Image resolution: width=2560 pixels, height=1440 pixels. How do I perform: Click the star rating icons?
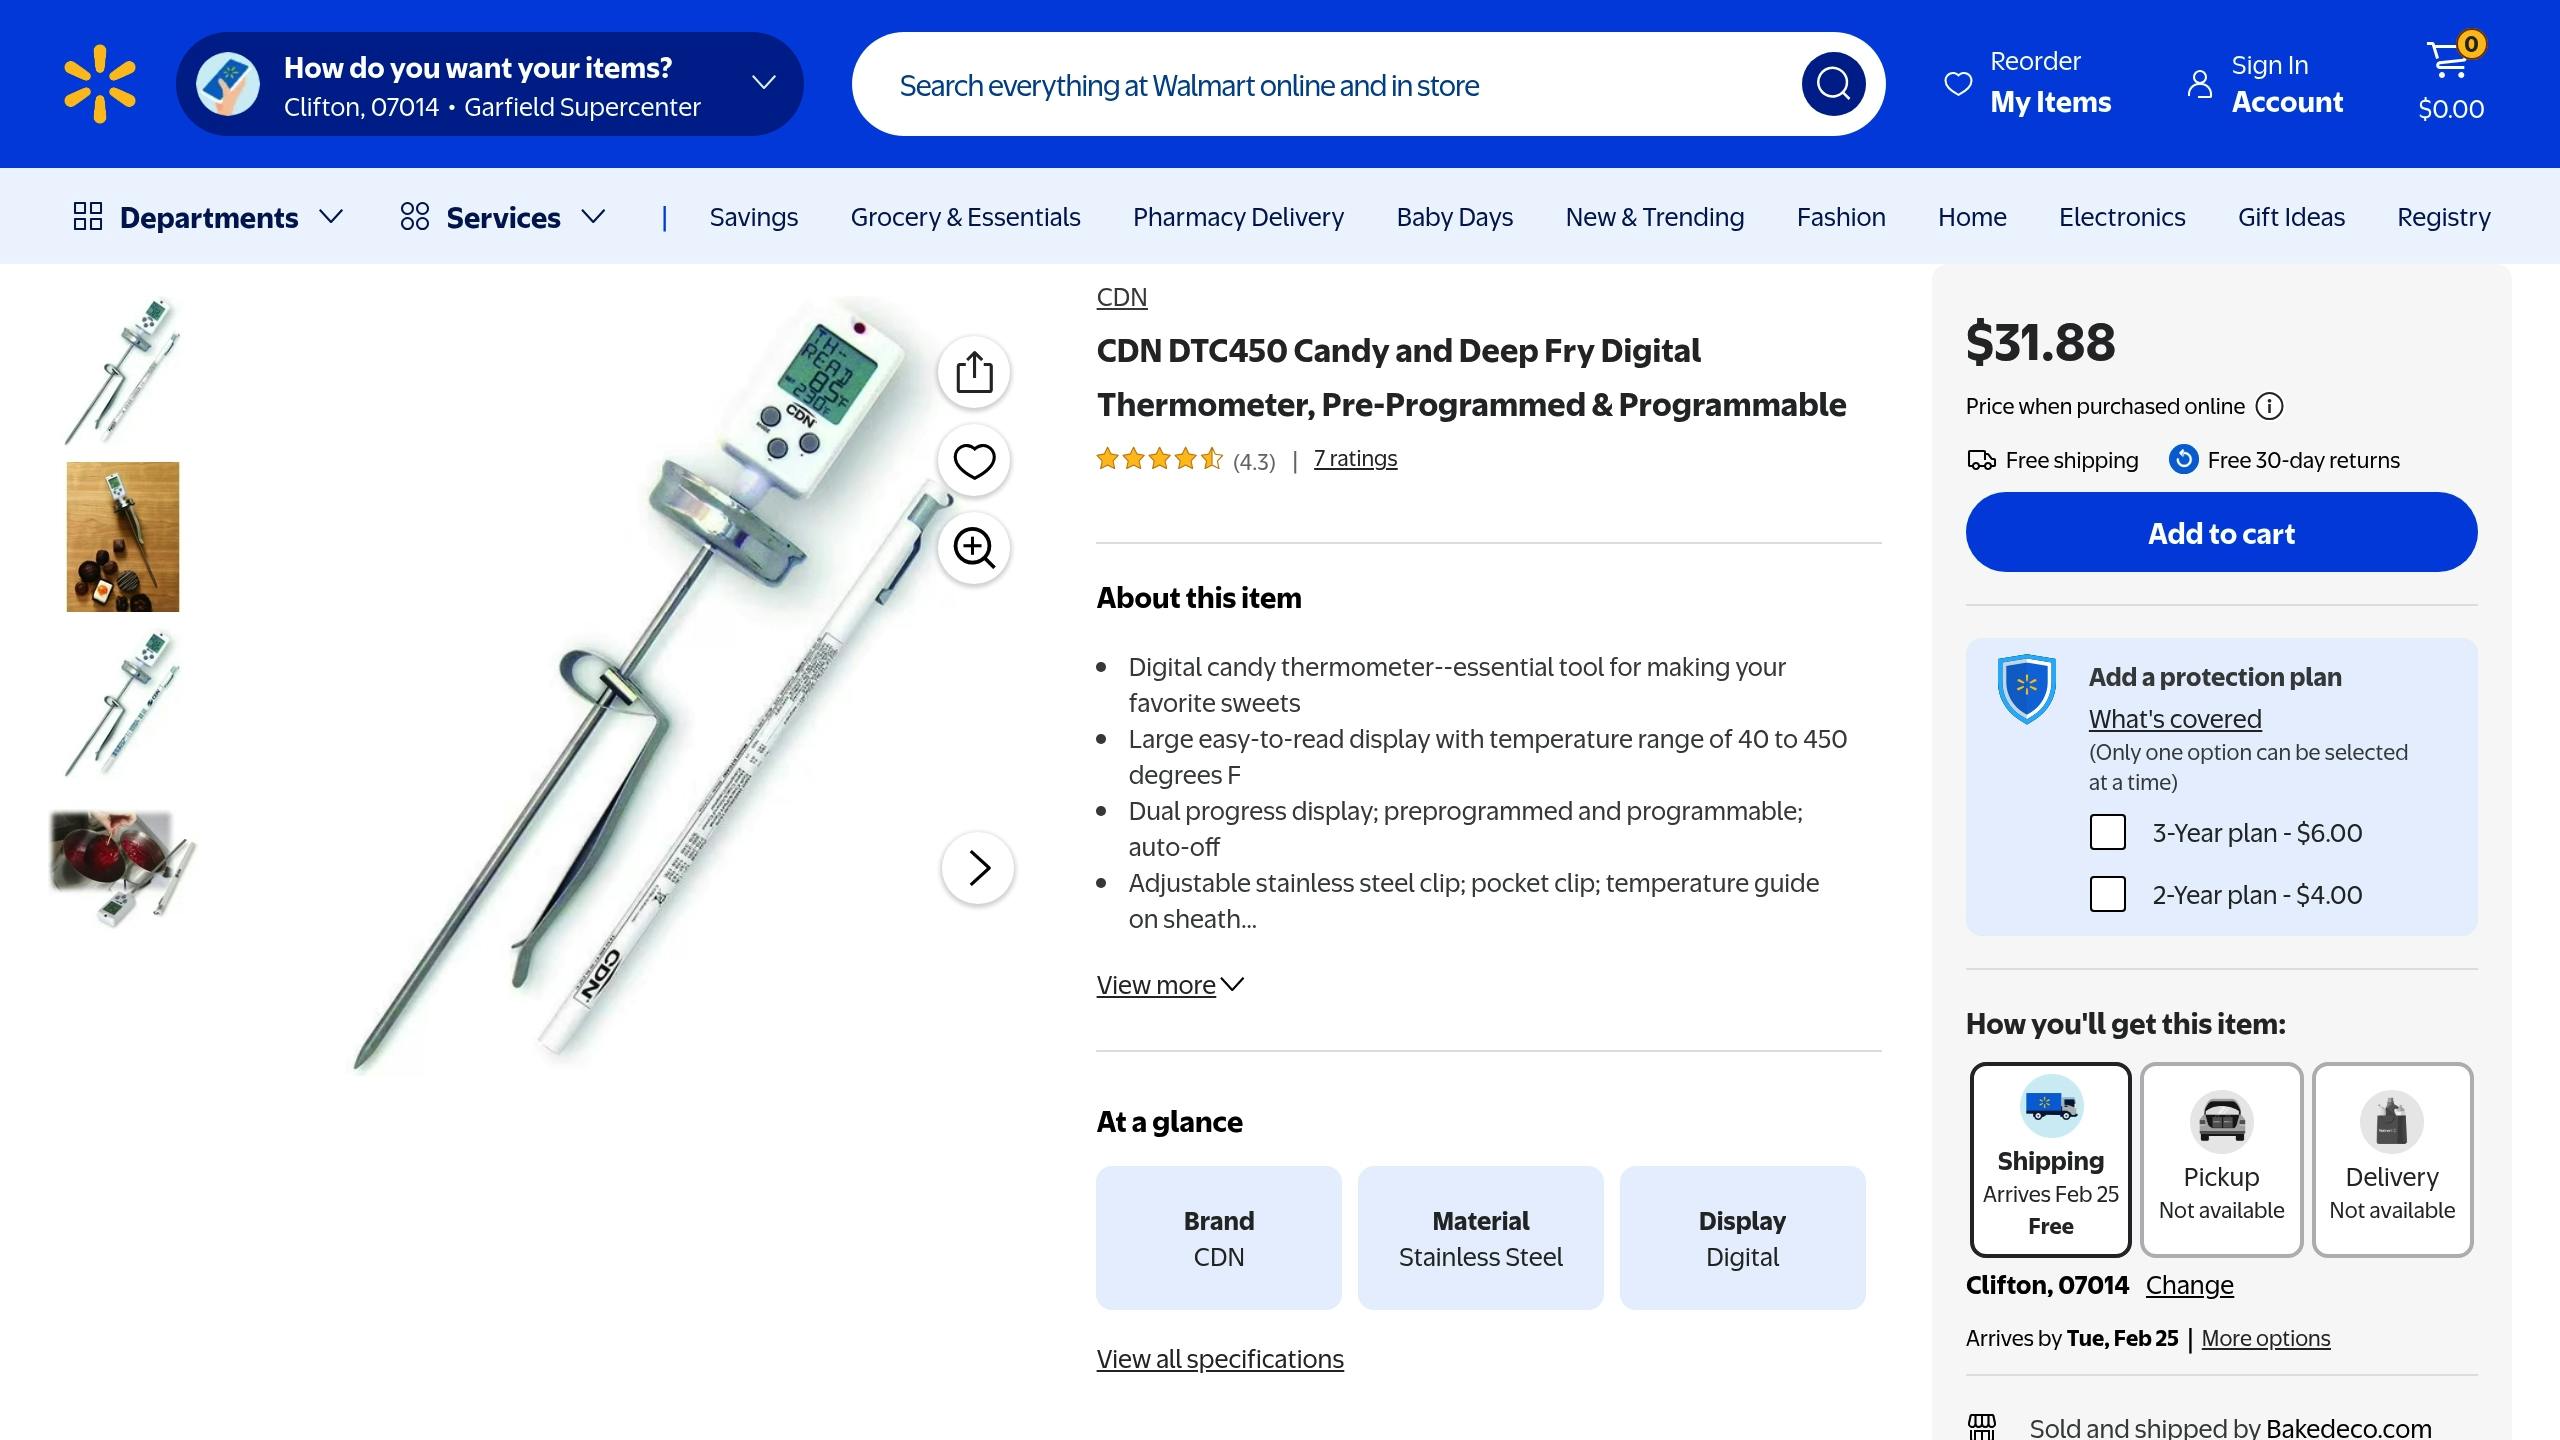pyautogui.click(x=1160, y=459)
